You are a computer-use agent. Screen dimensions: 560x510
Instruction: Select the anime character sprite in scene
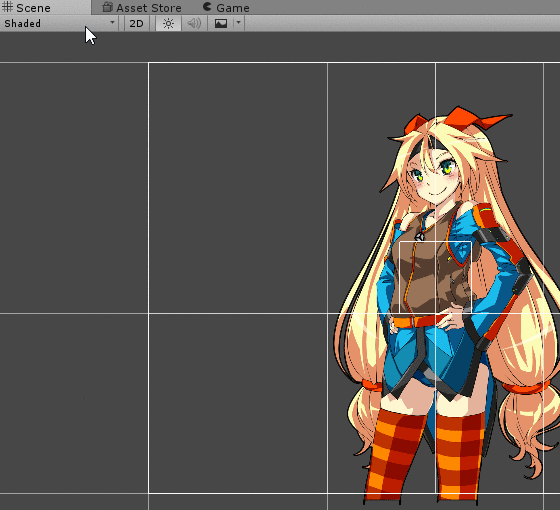click(446, 304)
